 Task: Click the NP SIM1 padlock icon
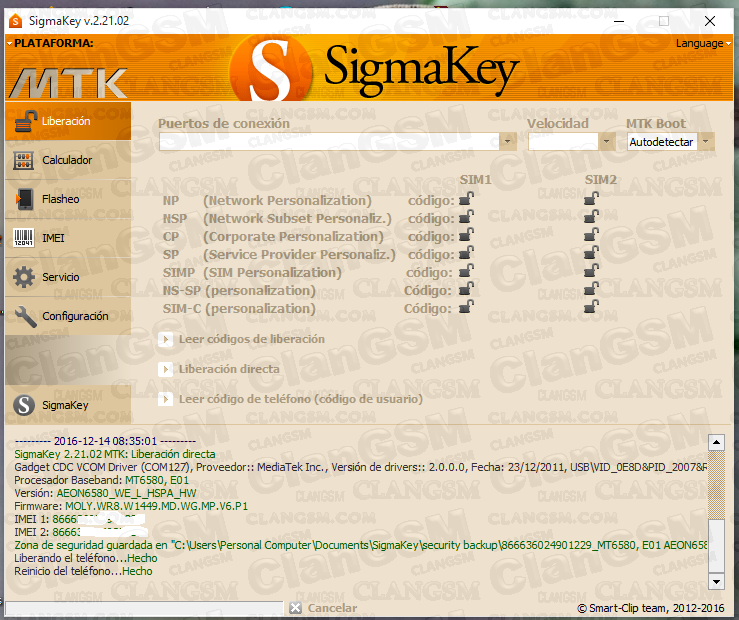(467, 199)
